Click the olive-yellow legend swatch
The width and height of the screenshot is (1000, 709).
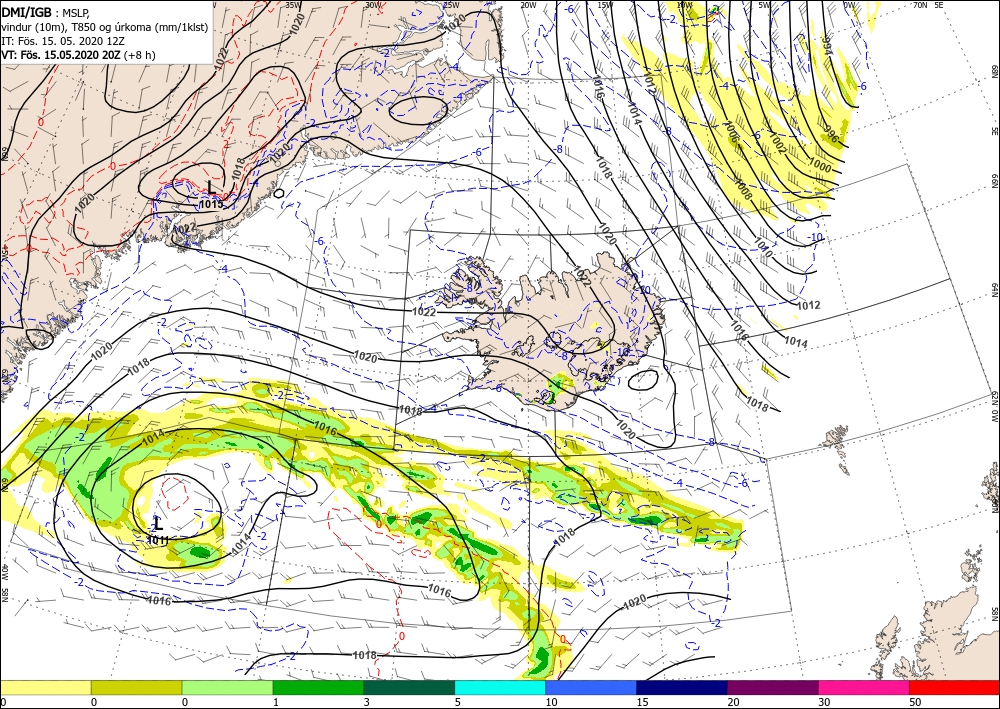tap(136, 687)
